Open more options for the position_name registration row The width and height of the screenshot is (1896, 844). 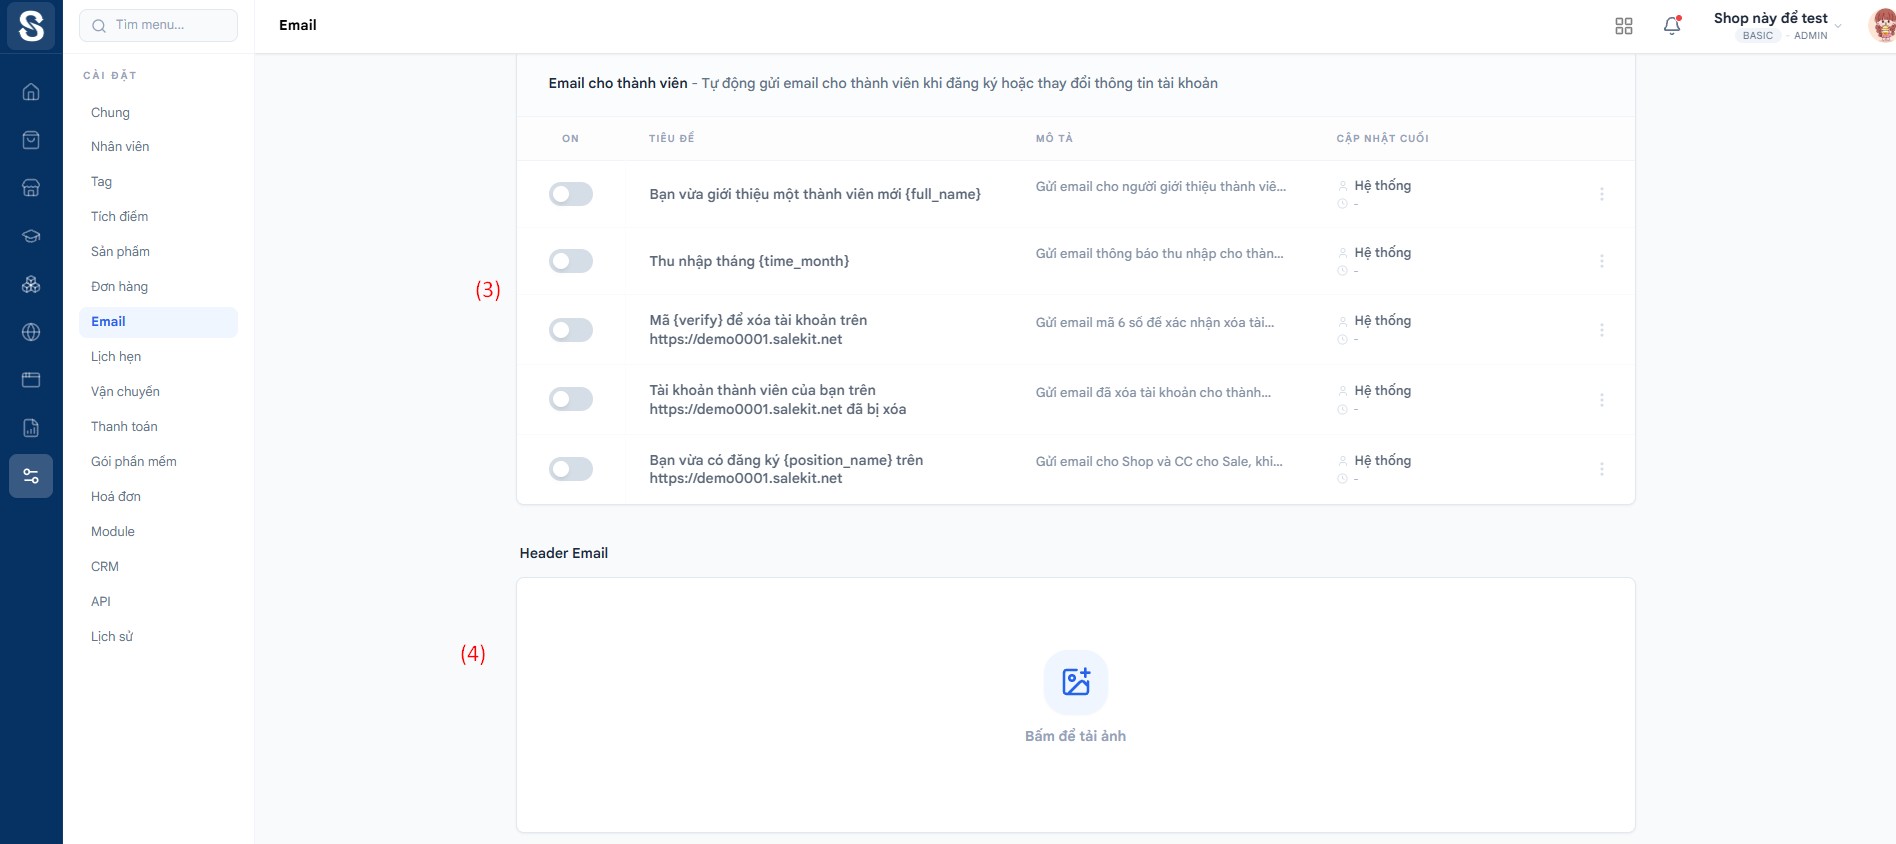1601,469
